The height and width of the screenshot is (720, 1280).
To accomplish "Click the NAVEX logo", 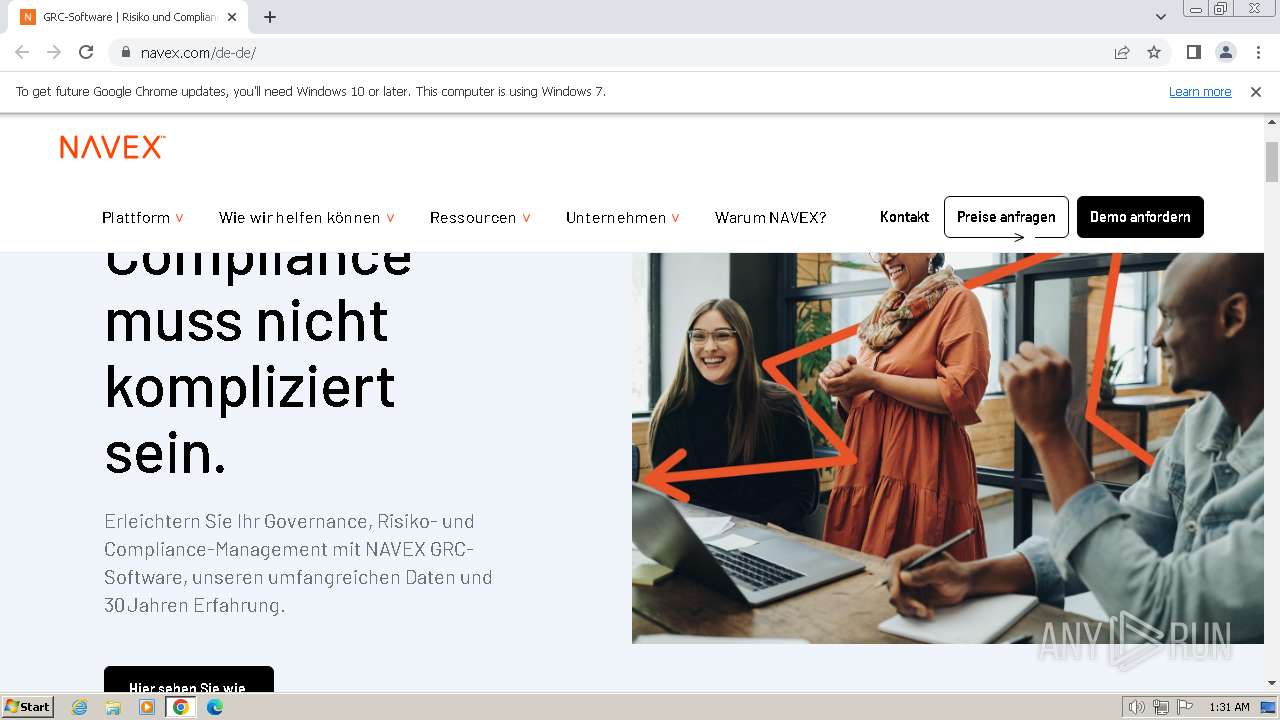I will point(112,148).
